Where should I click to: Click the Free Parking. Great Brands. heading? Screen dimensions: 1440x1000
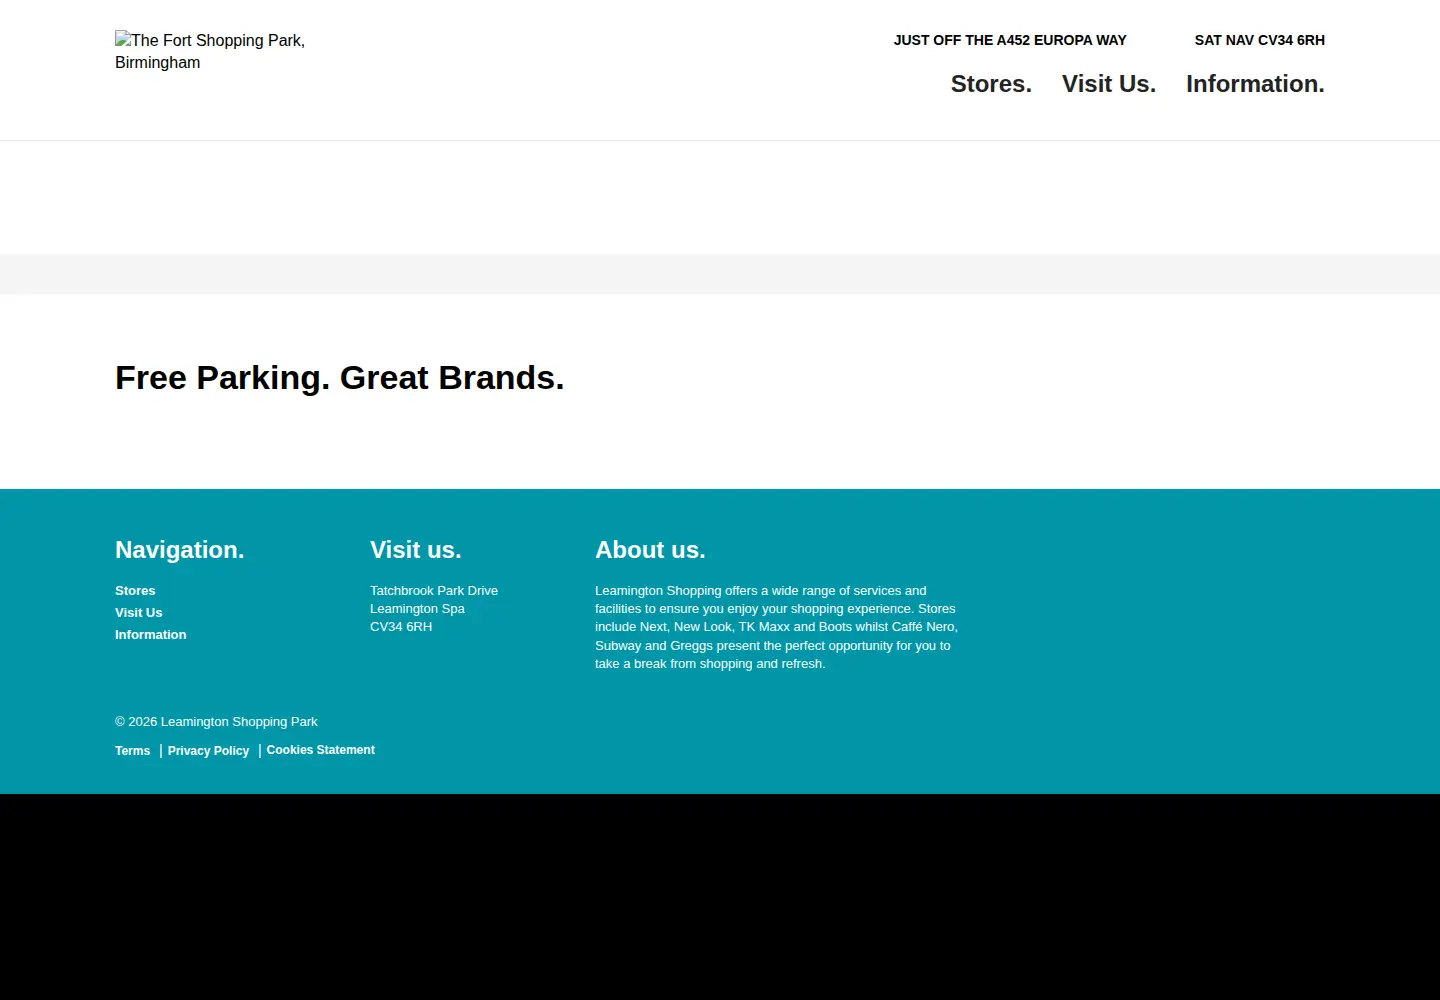pos(339,378)
